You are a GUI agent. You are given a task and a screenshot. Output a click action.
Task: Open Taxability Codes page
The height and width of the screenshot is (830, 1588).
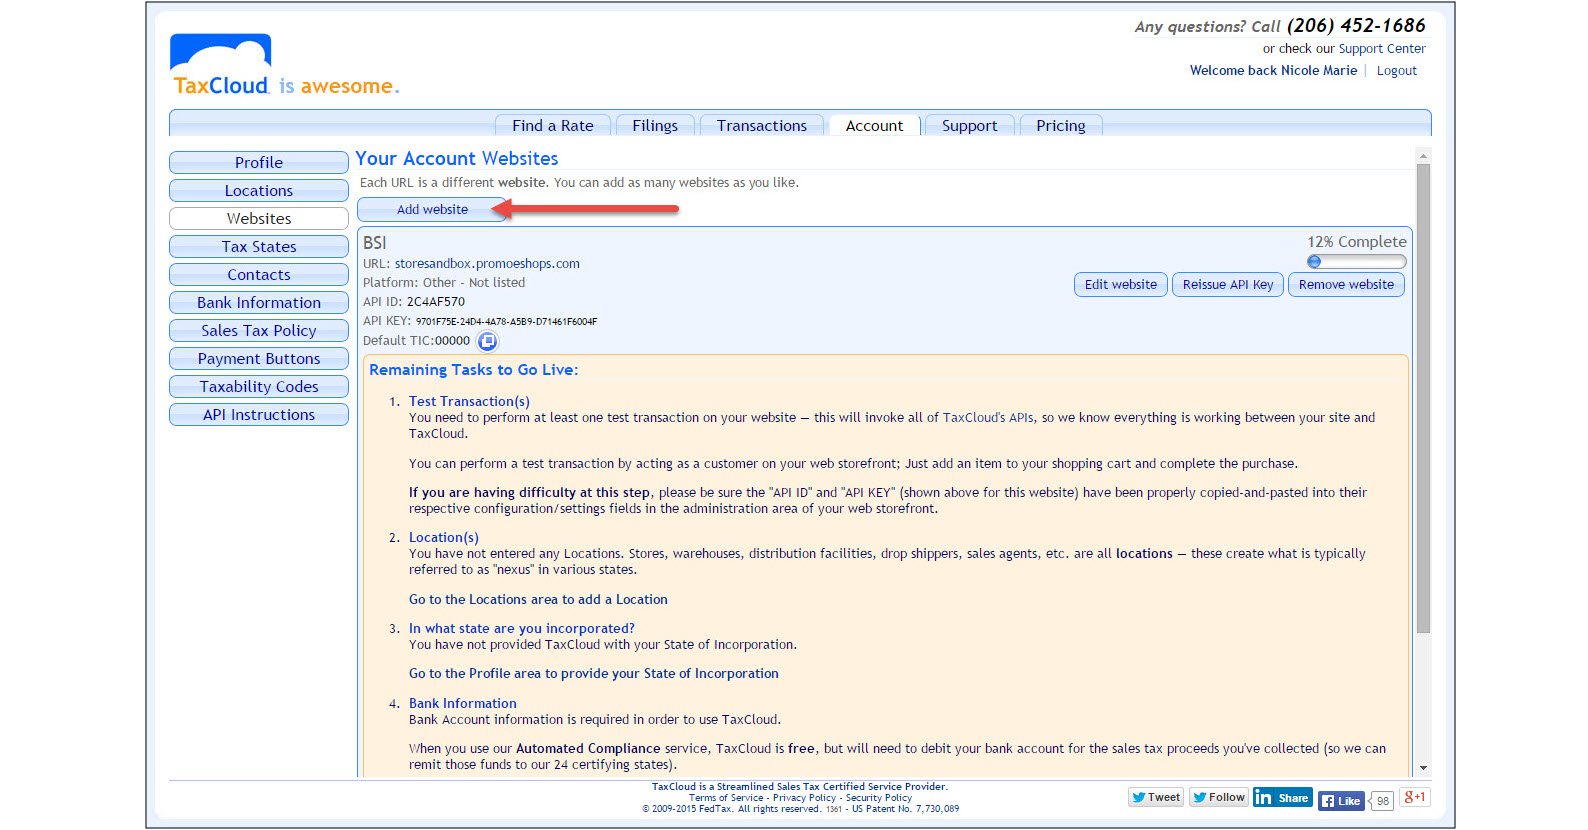click(259, 386)
